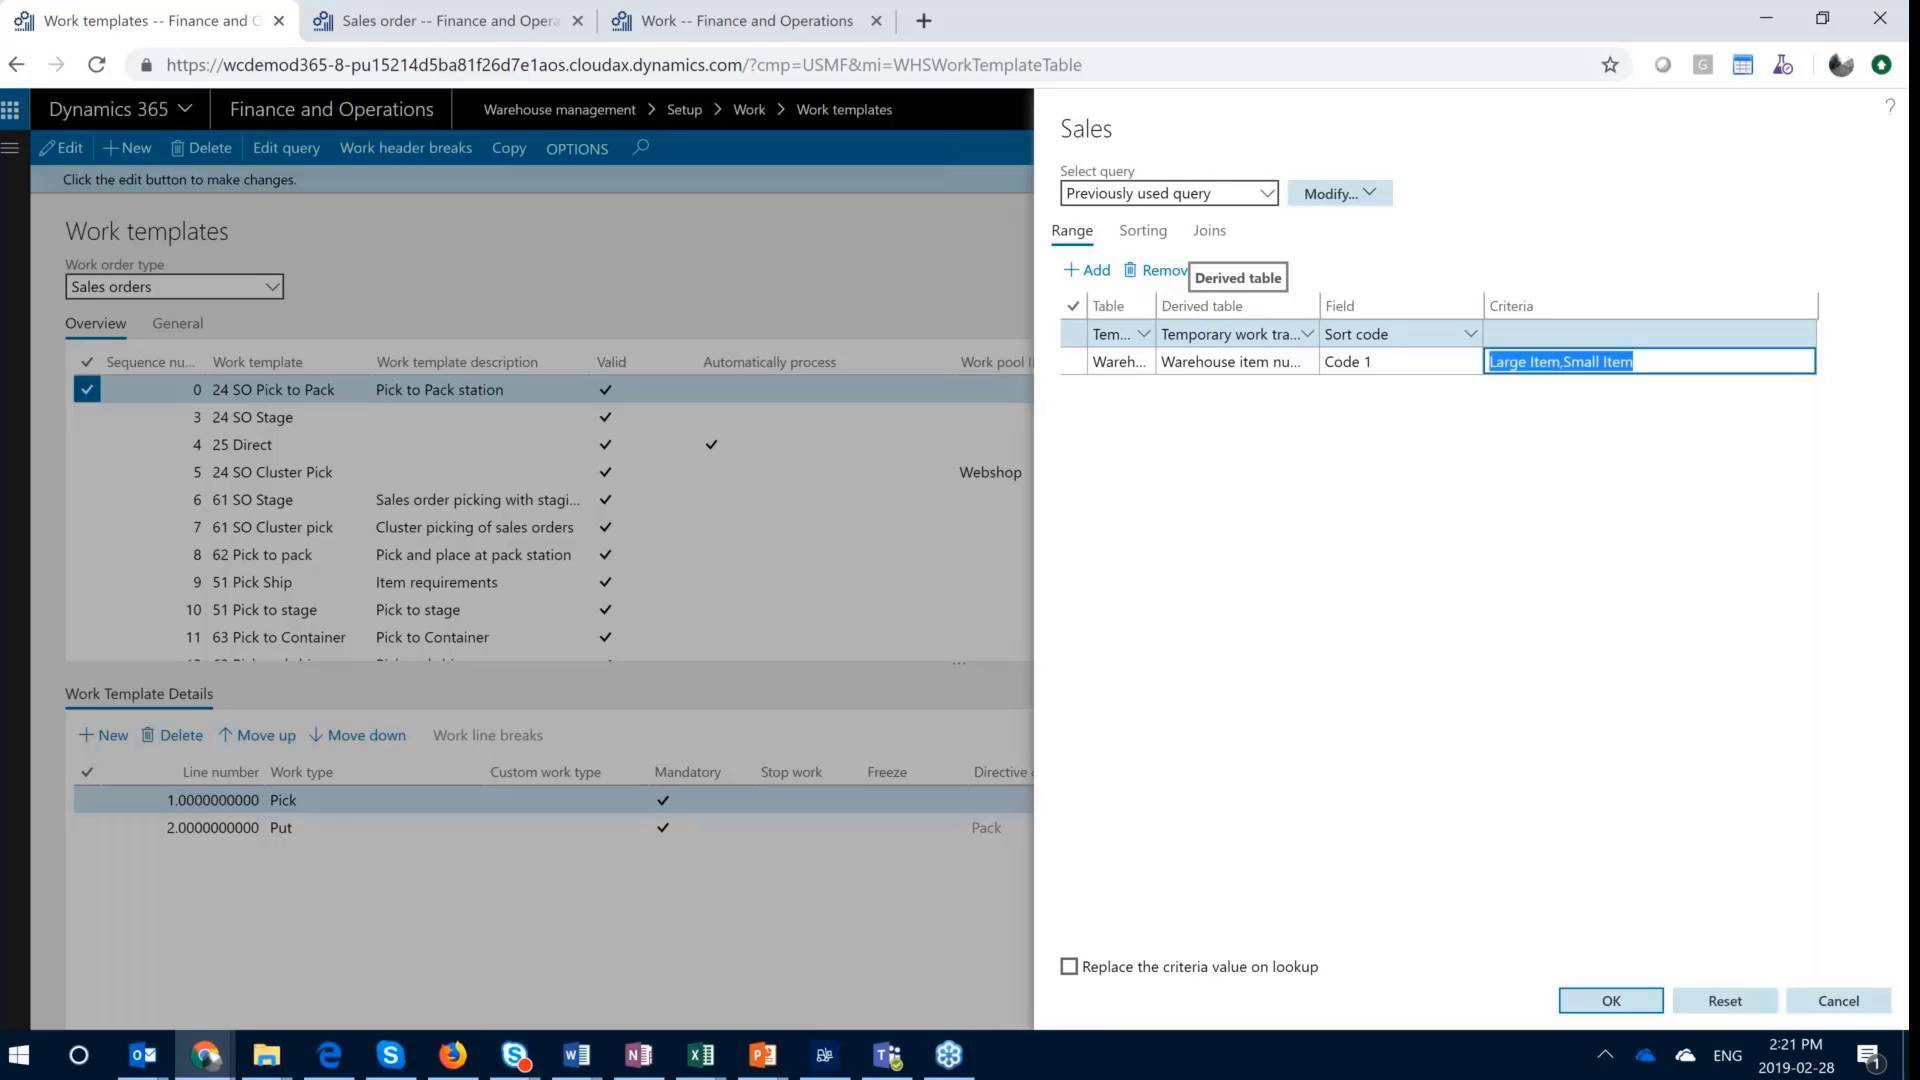Expand the Select query dropdown
The height and width of the screenshot is (1080, 1920).
coord(1267,193)
